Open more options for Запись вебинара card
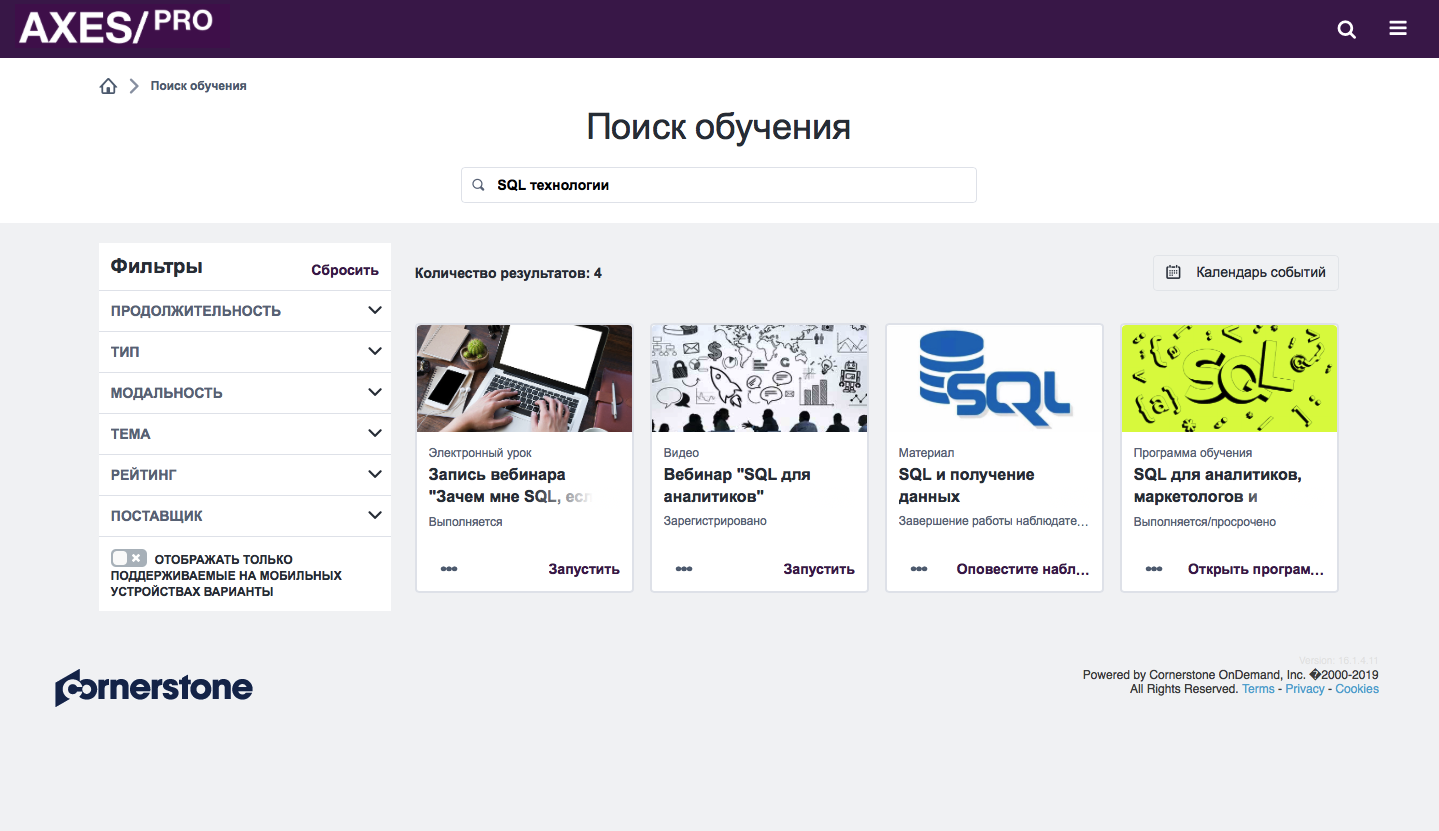The width and height of the screenshot is (1439, 831). pos(449,569)
